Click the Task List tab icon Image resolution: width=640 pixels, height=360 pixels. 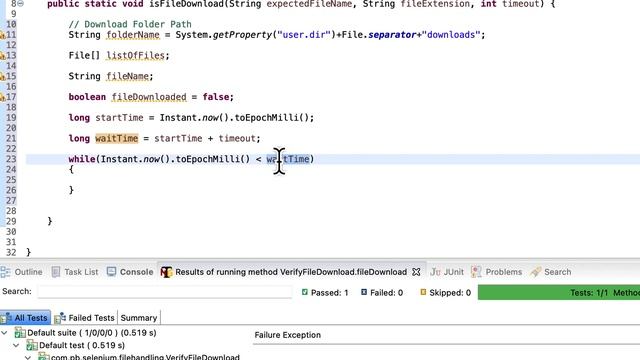56,272
